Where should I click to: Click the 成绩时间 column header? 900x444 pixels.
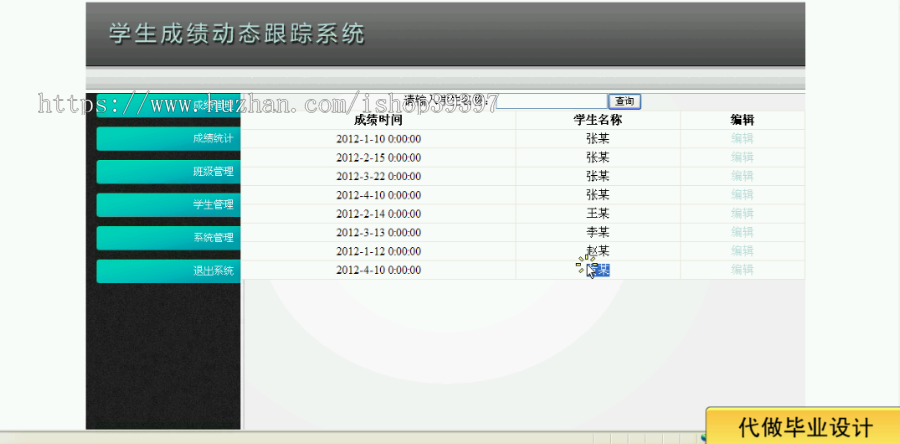pos(378,120)
